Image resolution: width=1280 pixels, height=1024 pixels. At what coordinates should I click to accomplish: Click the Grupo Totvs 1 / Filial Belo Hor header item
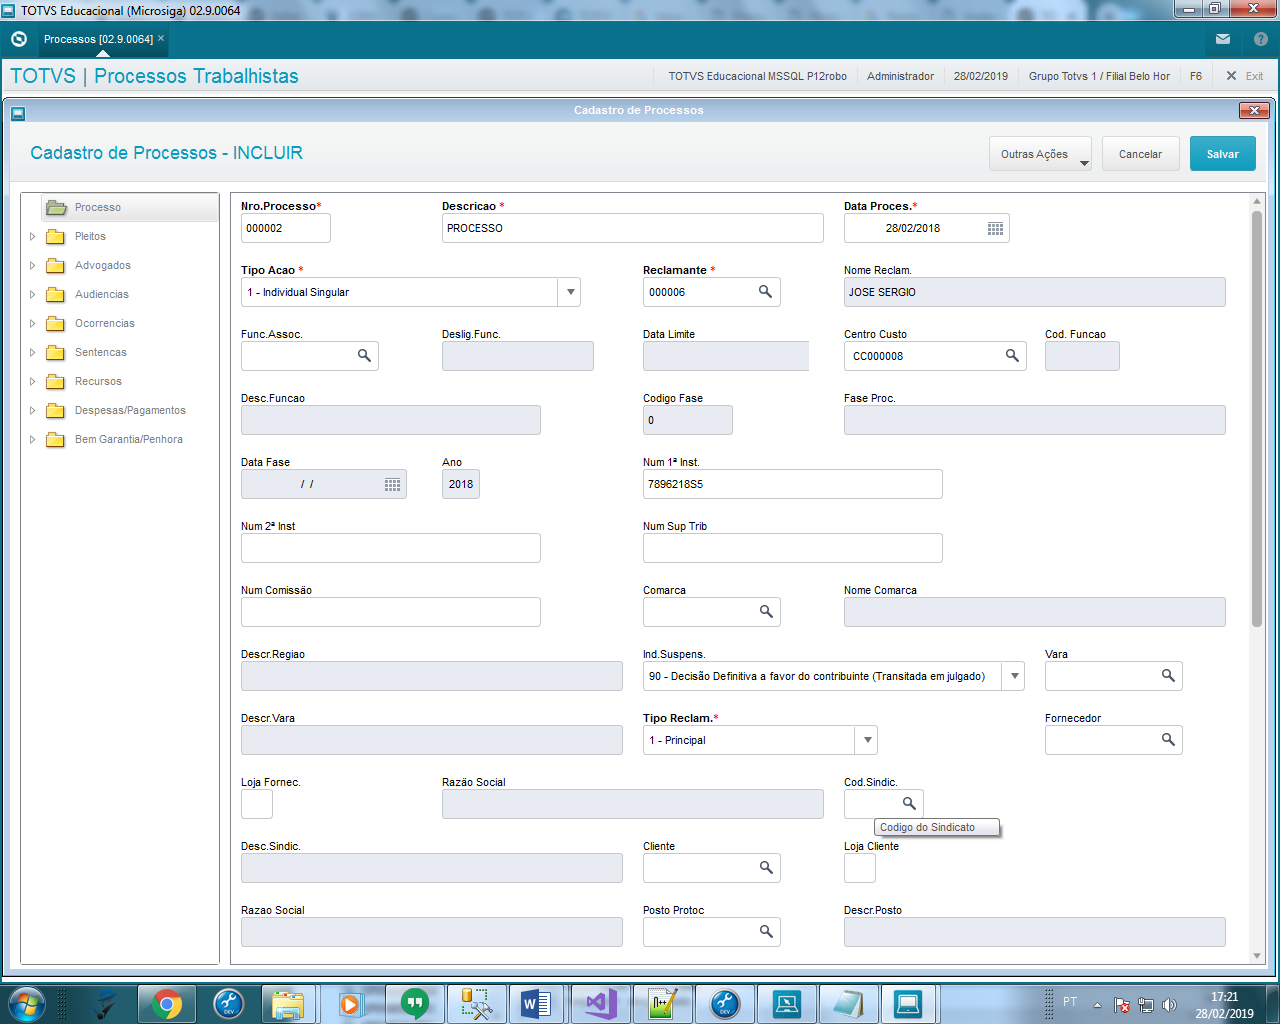coord(1099,76)
